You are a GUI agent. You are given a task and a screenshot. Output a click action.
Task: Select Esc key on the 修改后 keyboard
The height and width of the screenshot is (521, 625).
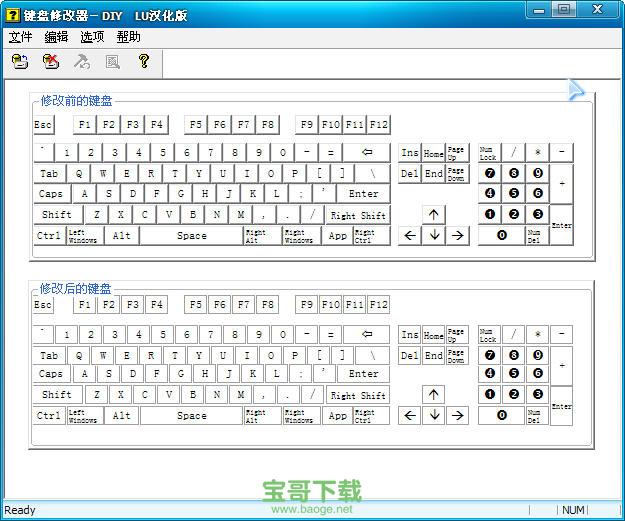click(43, 305)
